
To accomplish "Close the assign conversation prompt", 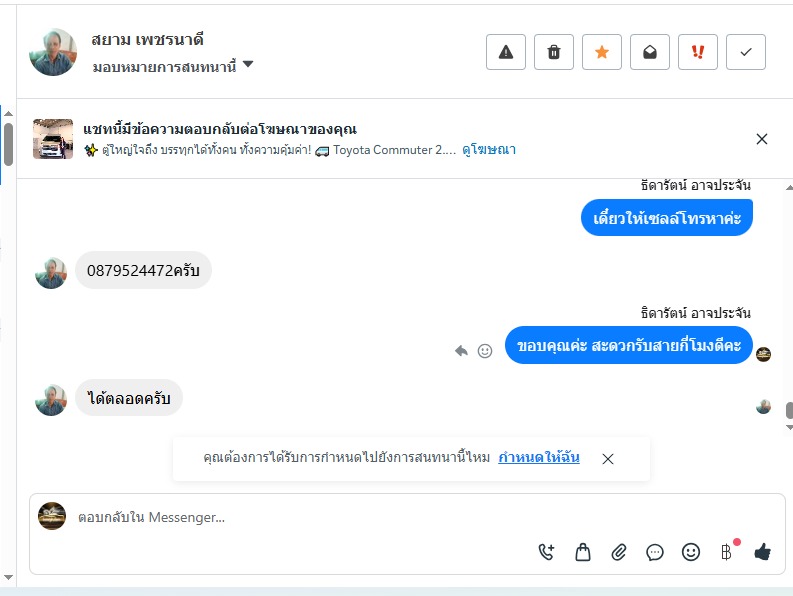I will point(608,458).
